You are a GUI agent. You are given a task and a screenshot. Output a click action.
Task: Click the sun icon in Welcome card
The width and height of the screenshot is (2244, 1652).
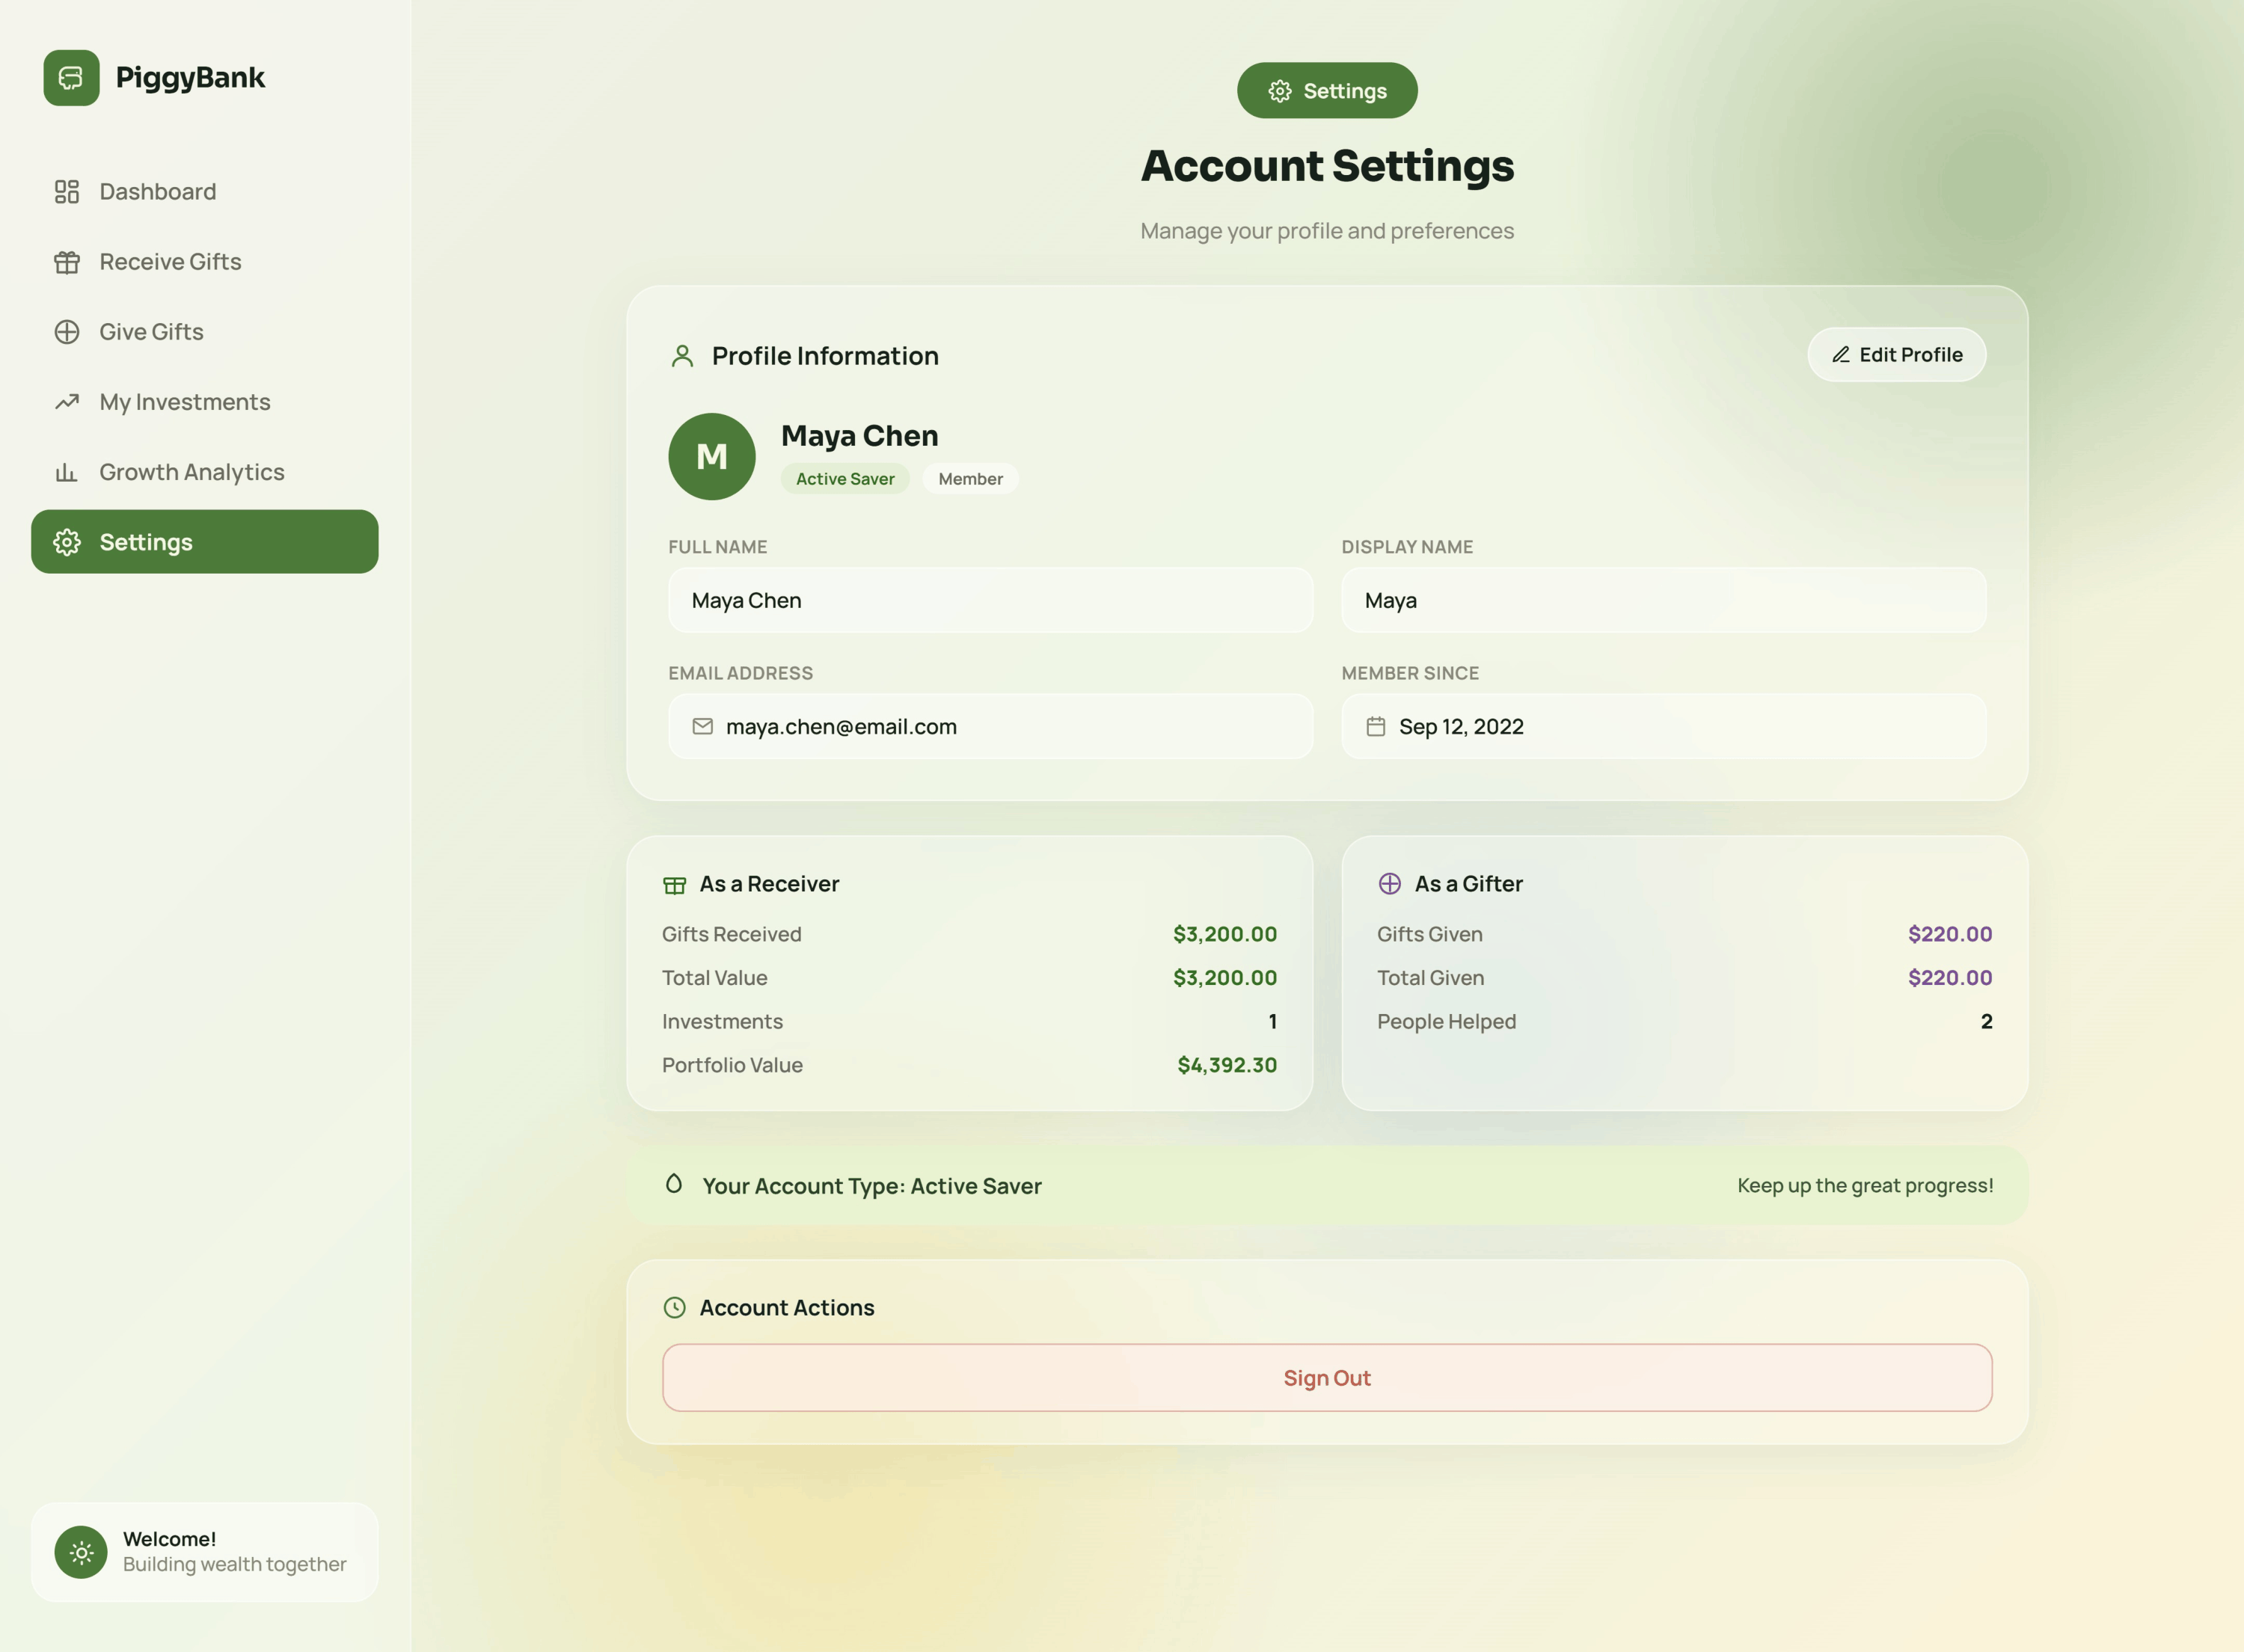click(x=81, y=1552)
